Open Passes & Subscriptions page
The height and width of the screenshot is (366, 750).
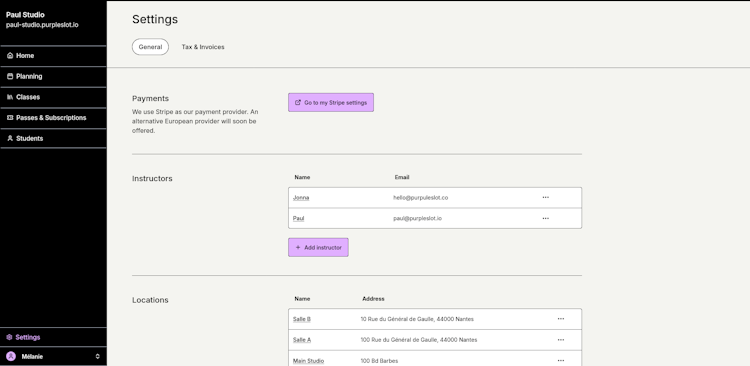(x=53, y=118)
